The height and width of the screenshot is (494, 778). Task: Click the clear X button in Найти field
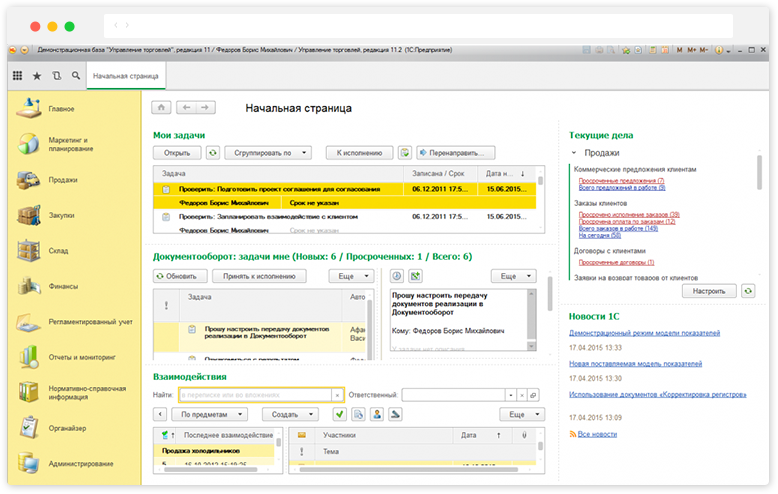pos(337,395)
